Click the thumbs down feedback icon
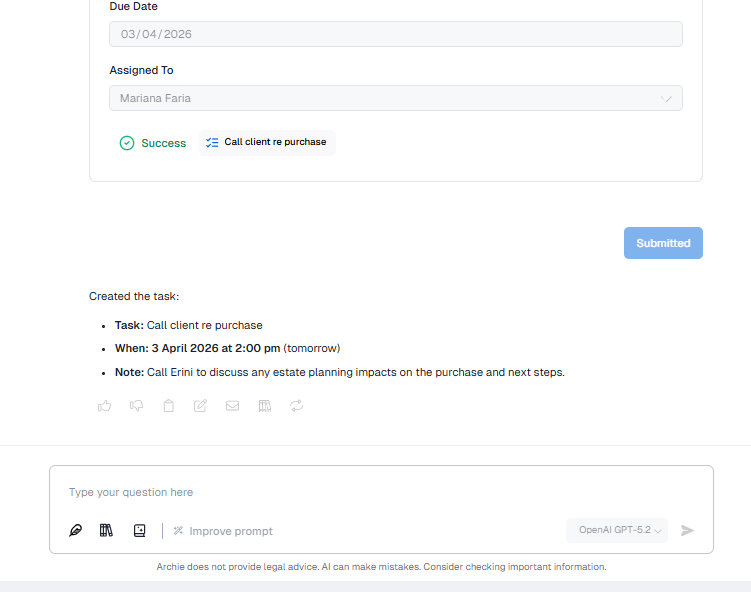The height and width of the screenshot is (592, 751). pos(136,406)
